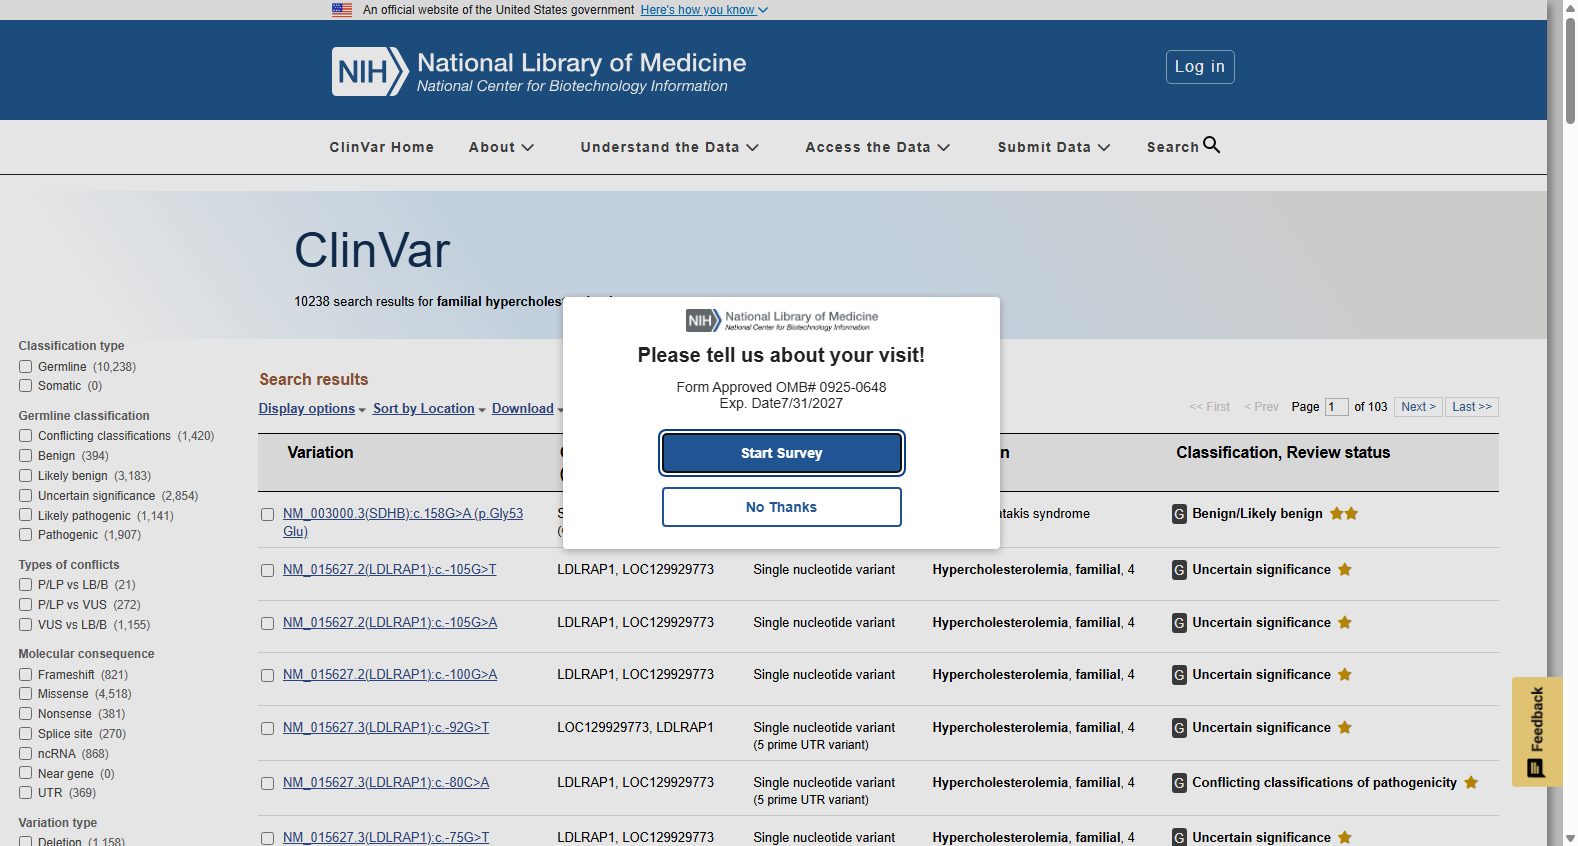
Task: Click the G badge in the c.-105G>T row
Action: (1179, 570)
